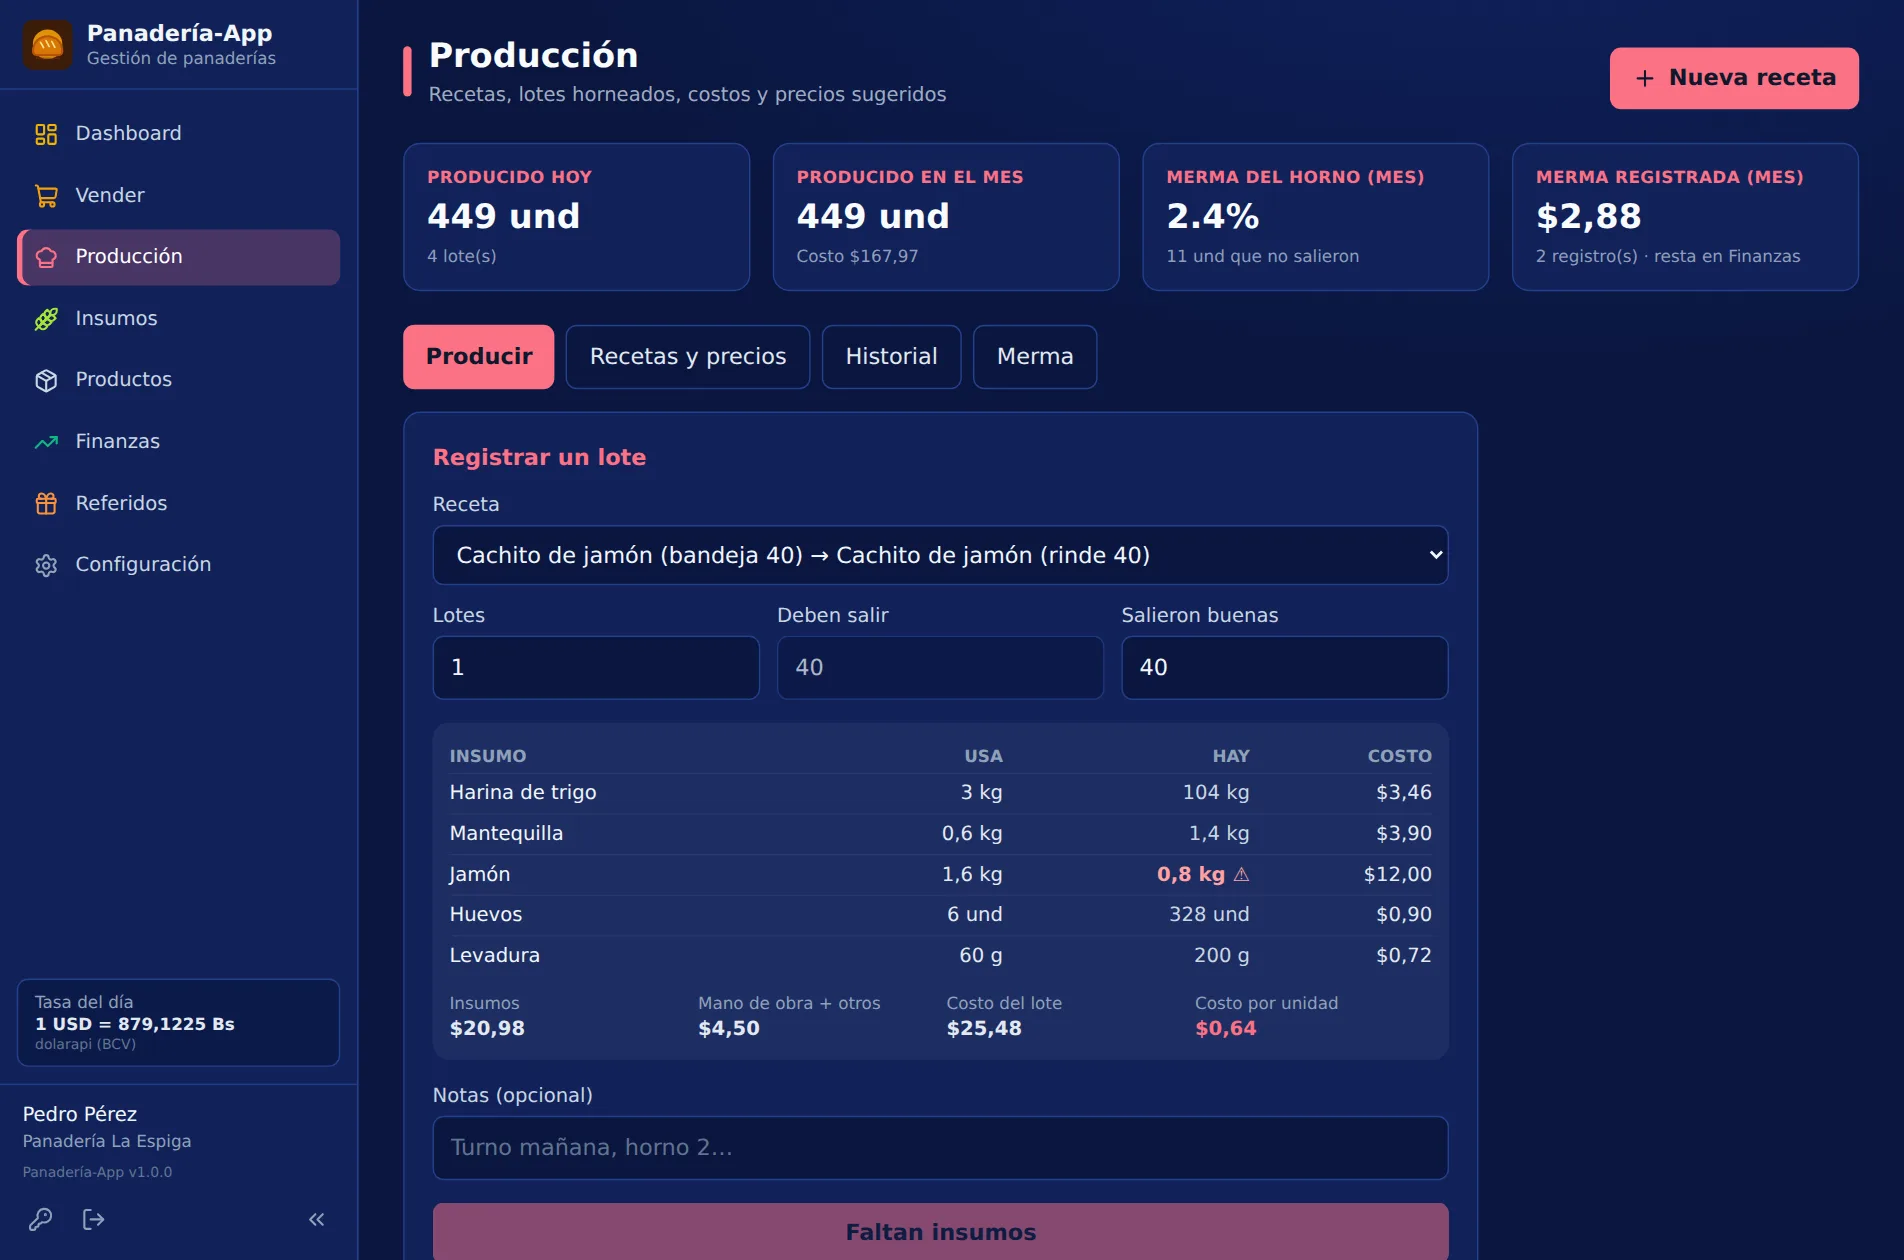Switch to Recetas y precios tab
Screen dimensions: 1904x1260
click(688, 357)
